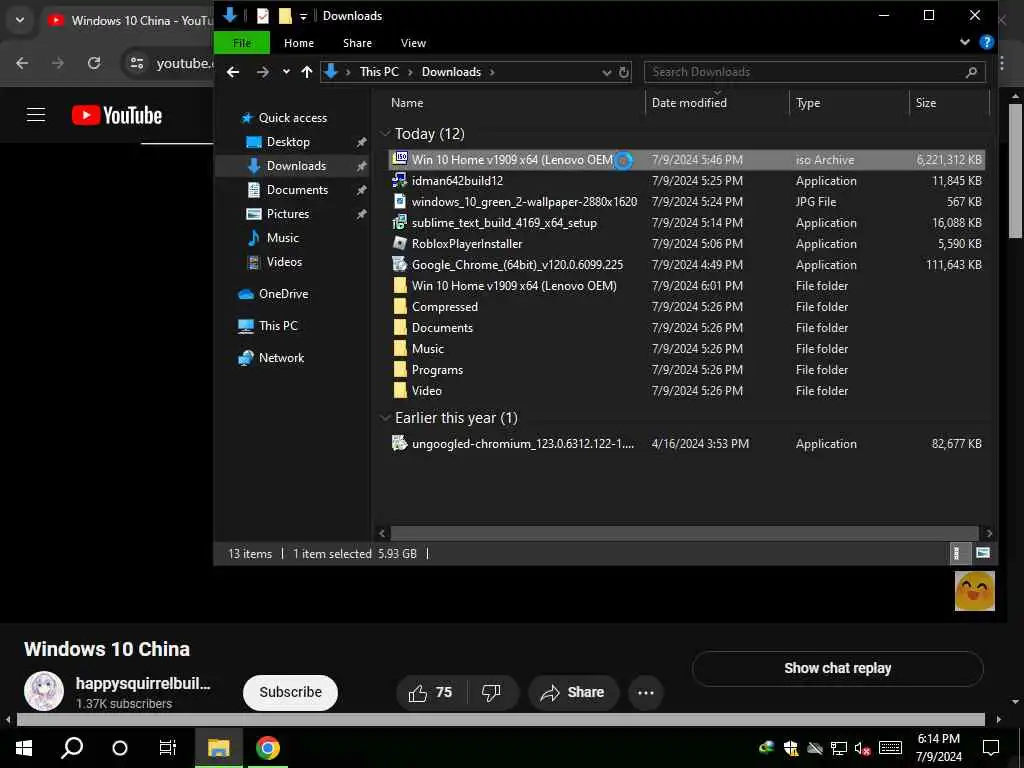The height and width of the screenshot is (768, 1024).
Task: Expand the address bar history dropdown
Action: pyautogui.click(x=607, y=72)
